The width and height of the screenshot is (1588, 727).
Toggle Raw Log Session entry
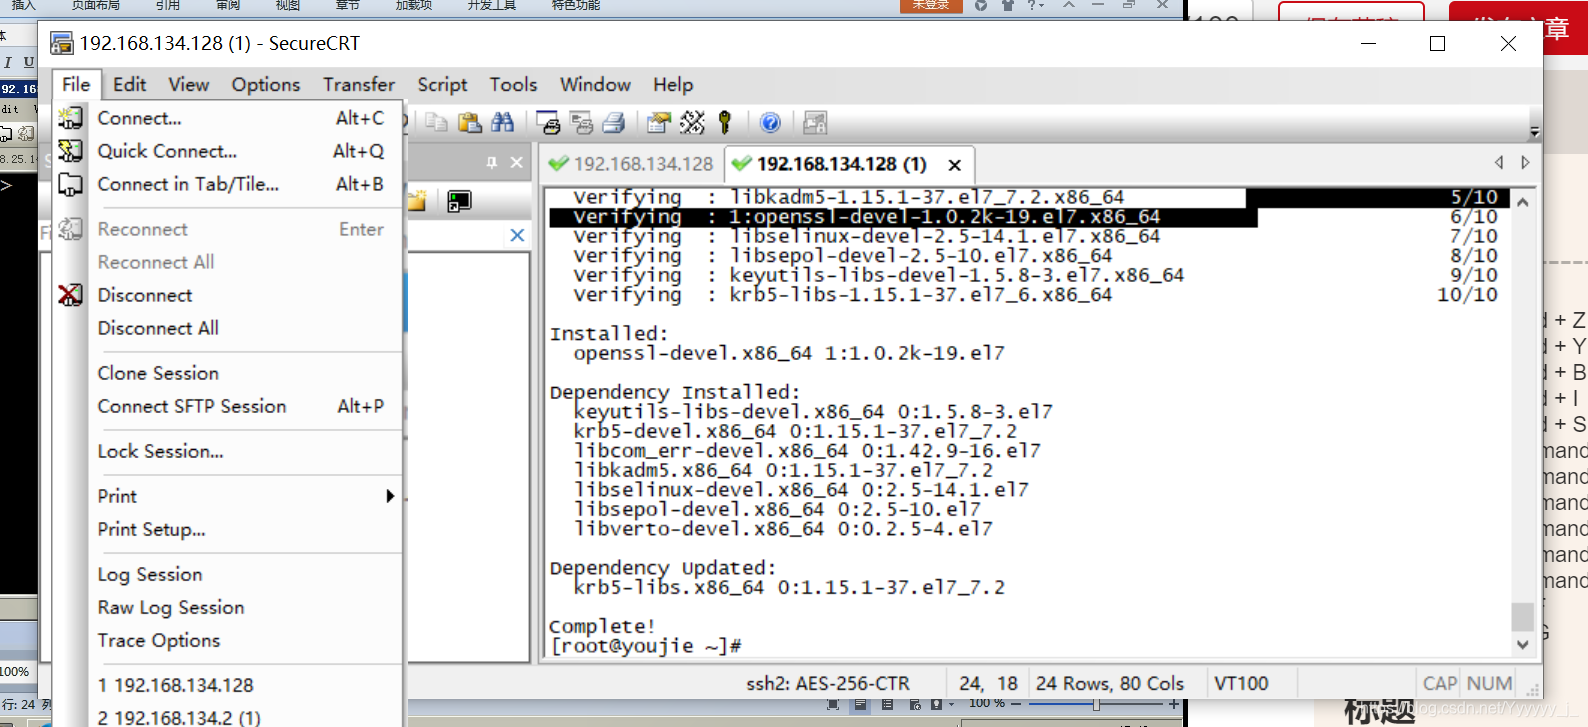point(229,607)
